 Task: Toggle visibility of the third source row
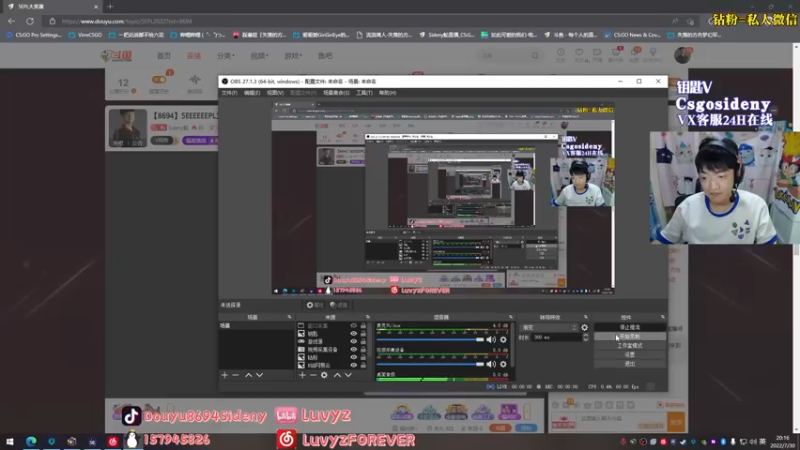[x=354, y=341]
